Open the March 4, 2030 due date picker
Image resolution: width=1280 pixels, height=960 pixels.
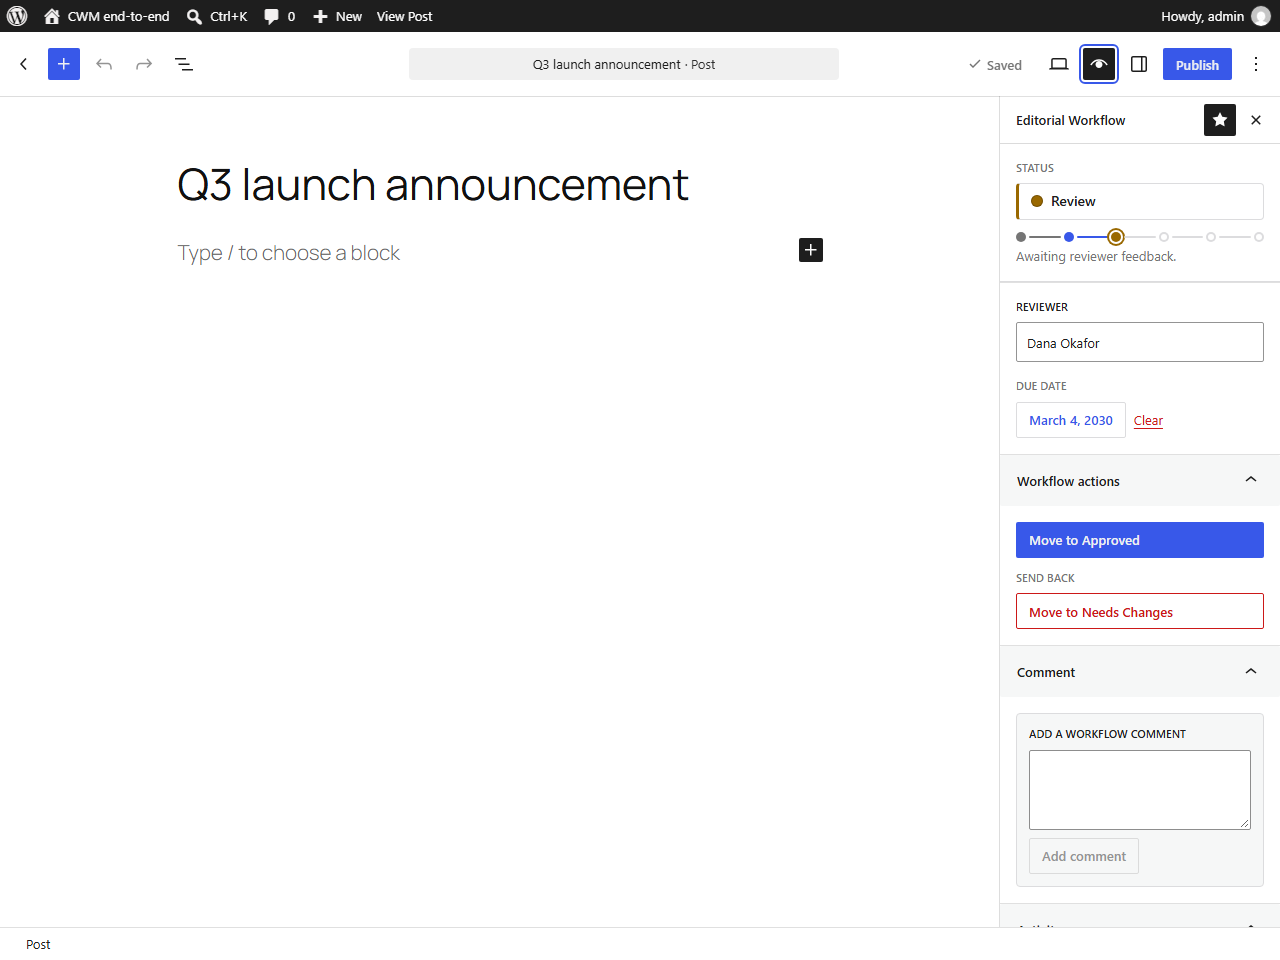[1071, 420]
